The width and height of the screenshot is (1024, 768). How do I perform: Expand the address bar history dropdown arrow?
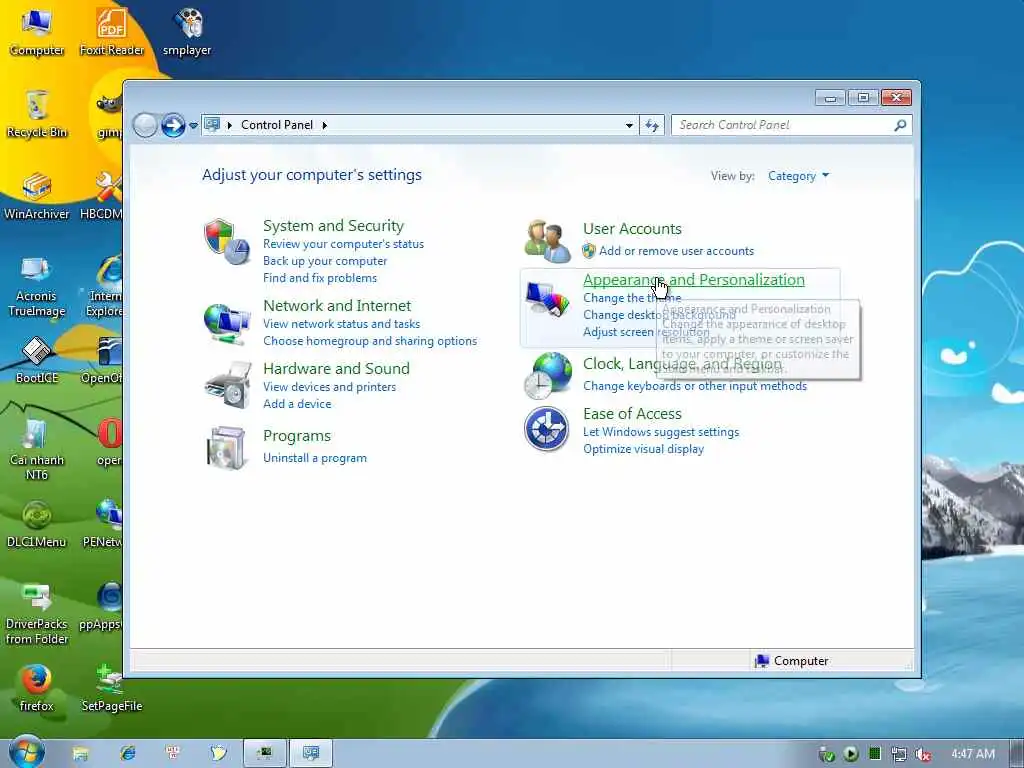(629, 125)
